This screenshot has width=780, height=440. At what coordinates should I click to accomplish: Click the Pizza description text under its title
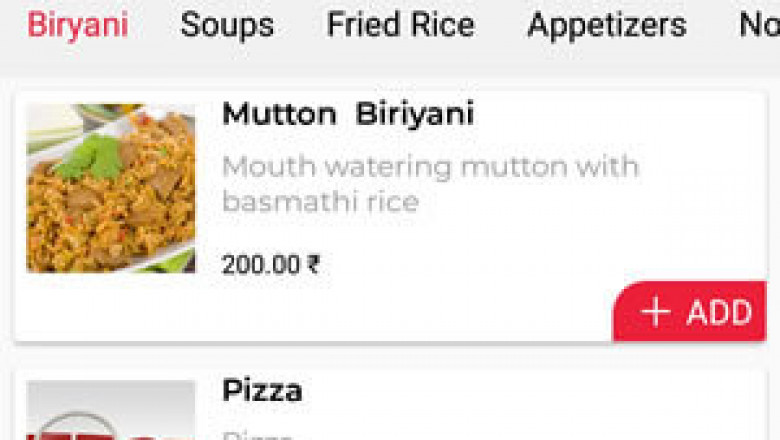pyautogui.click(x=257, y=435)
